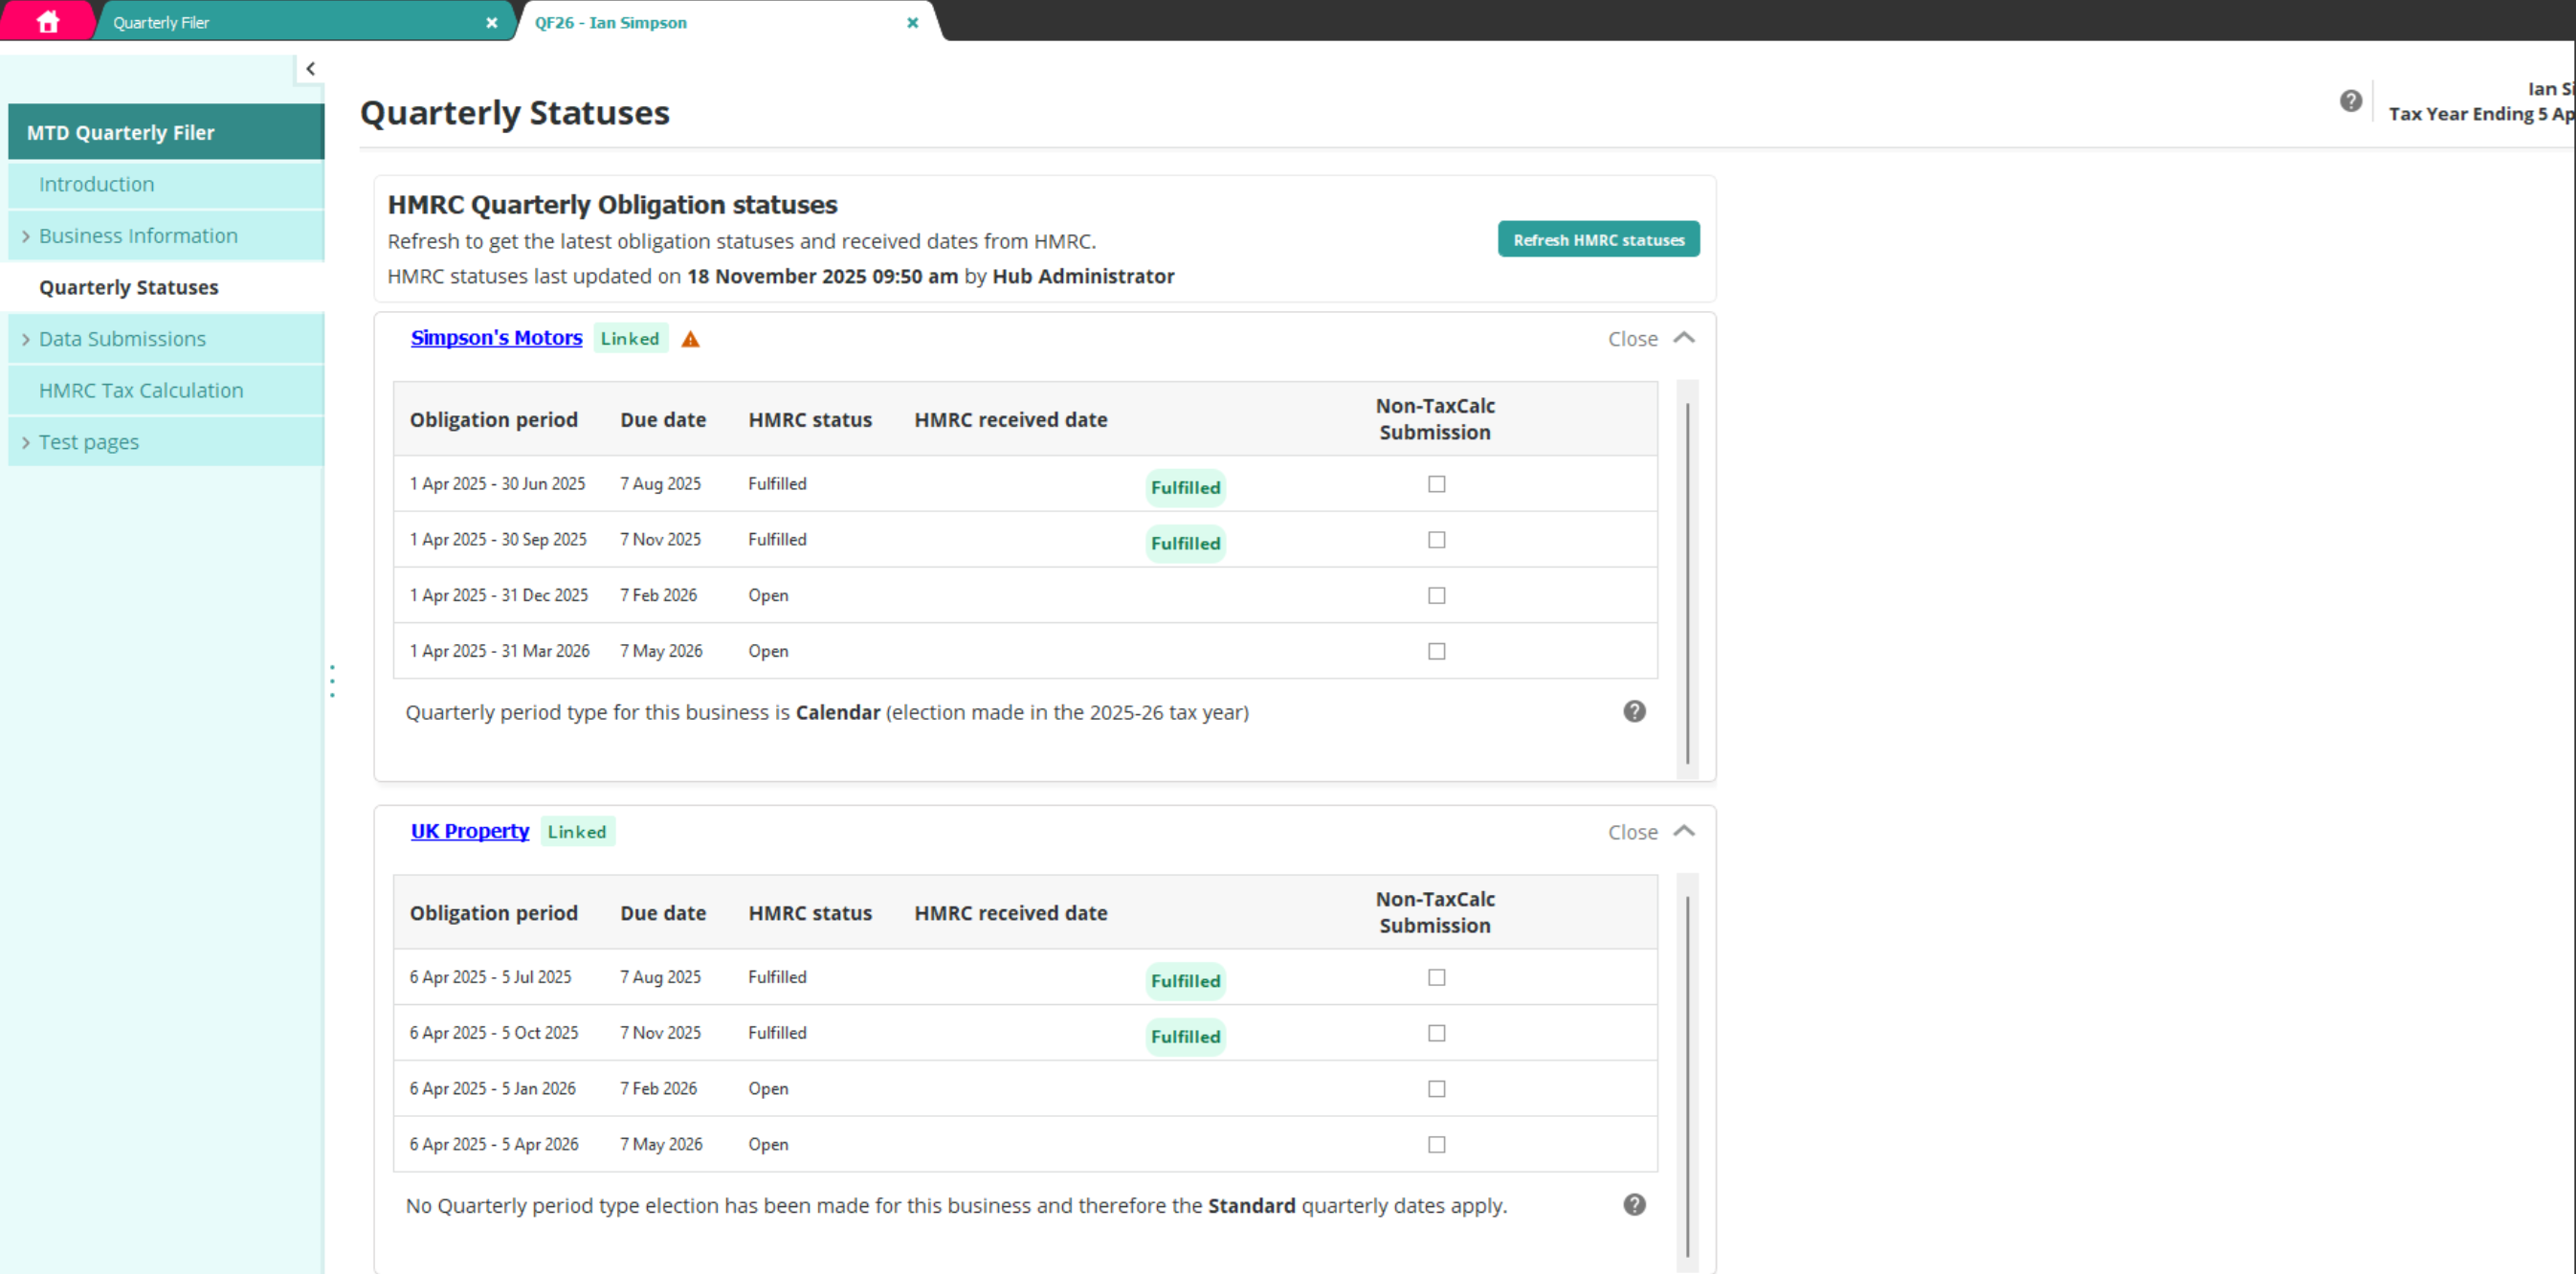
Task: Click Open status for 1 Apr - 31 Mar 2026
Action: pyautogui.click(x=768, y=651)
